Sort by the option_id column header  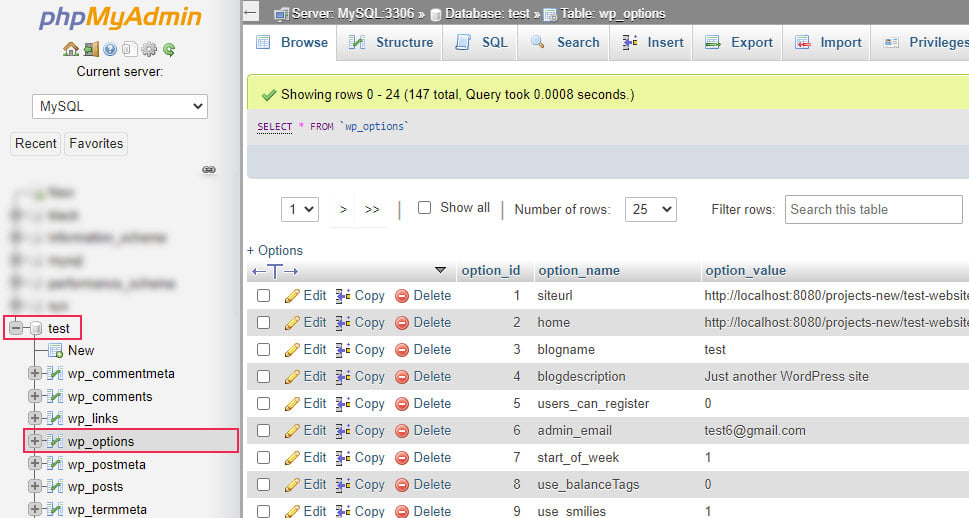coord(491,271)
